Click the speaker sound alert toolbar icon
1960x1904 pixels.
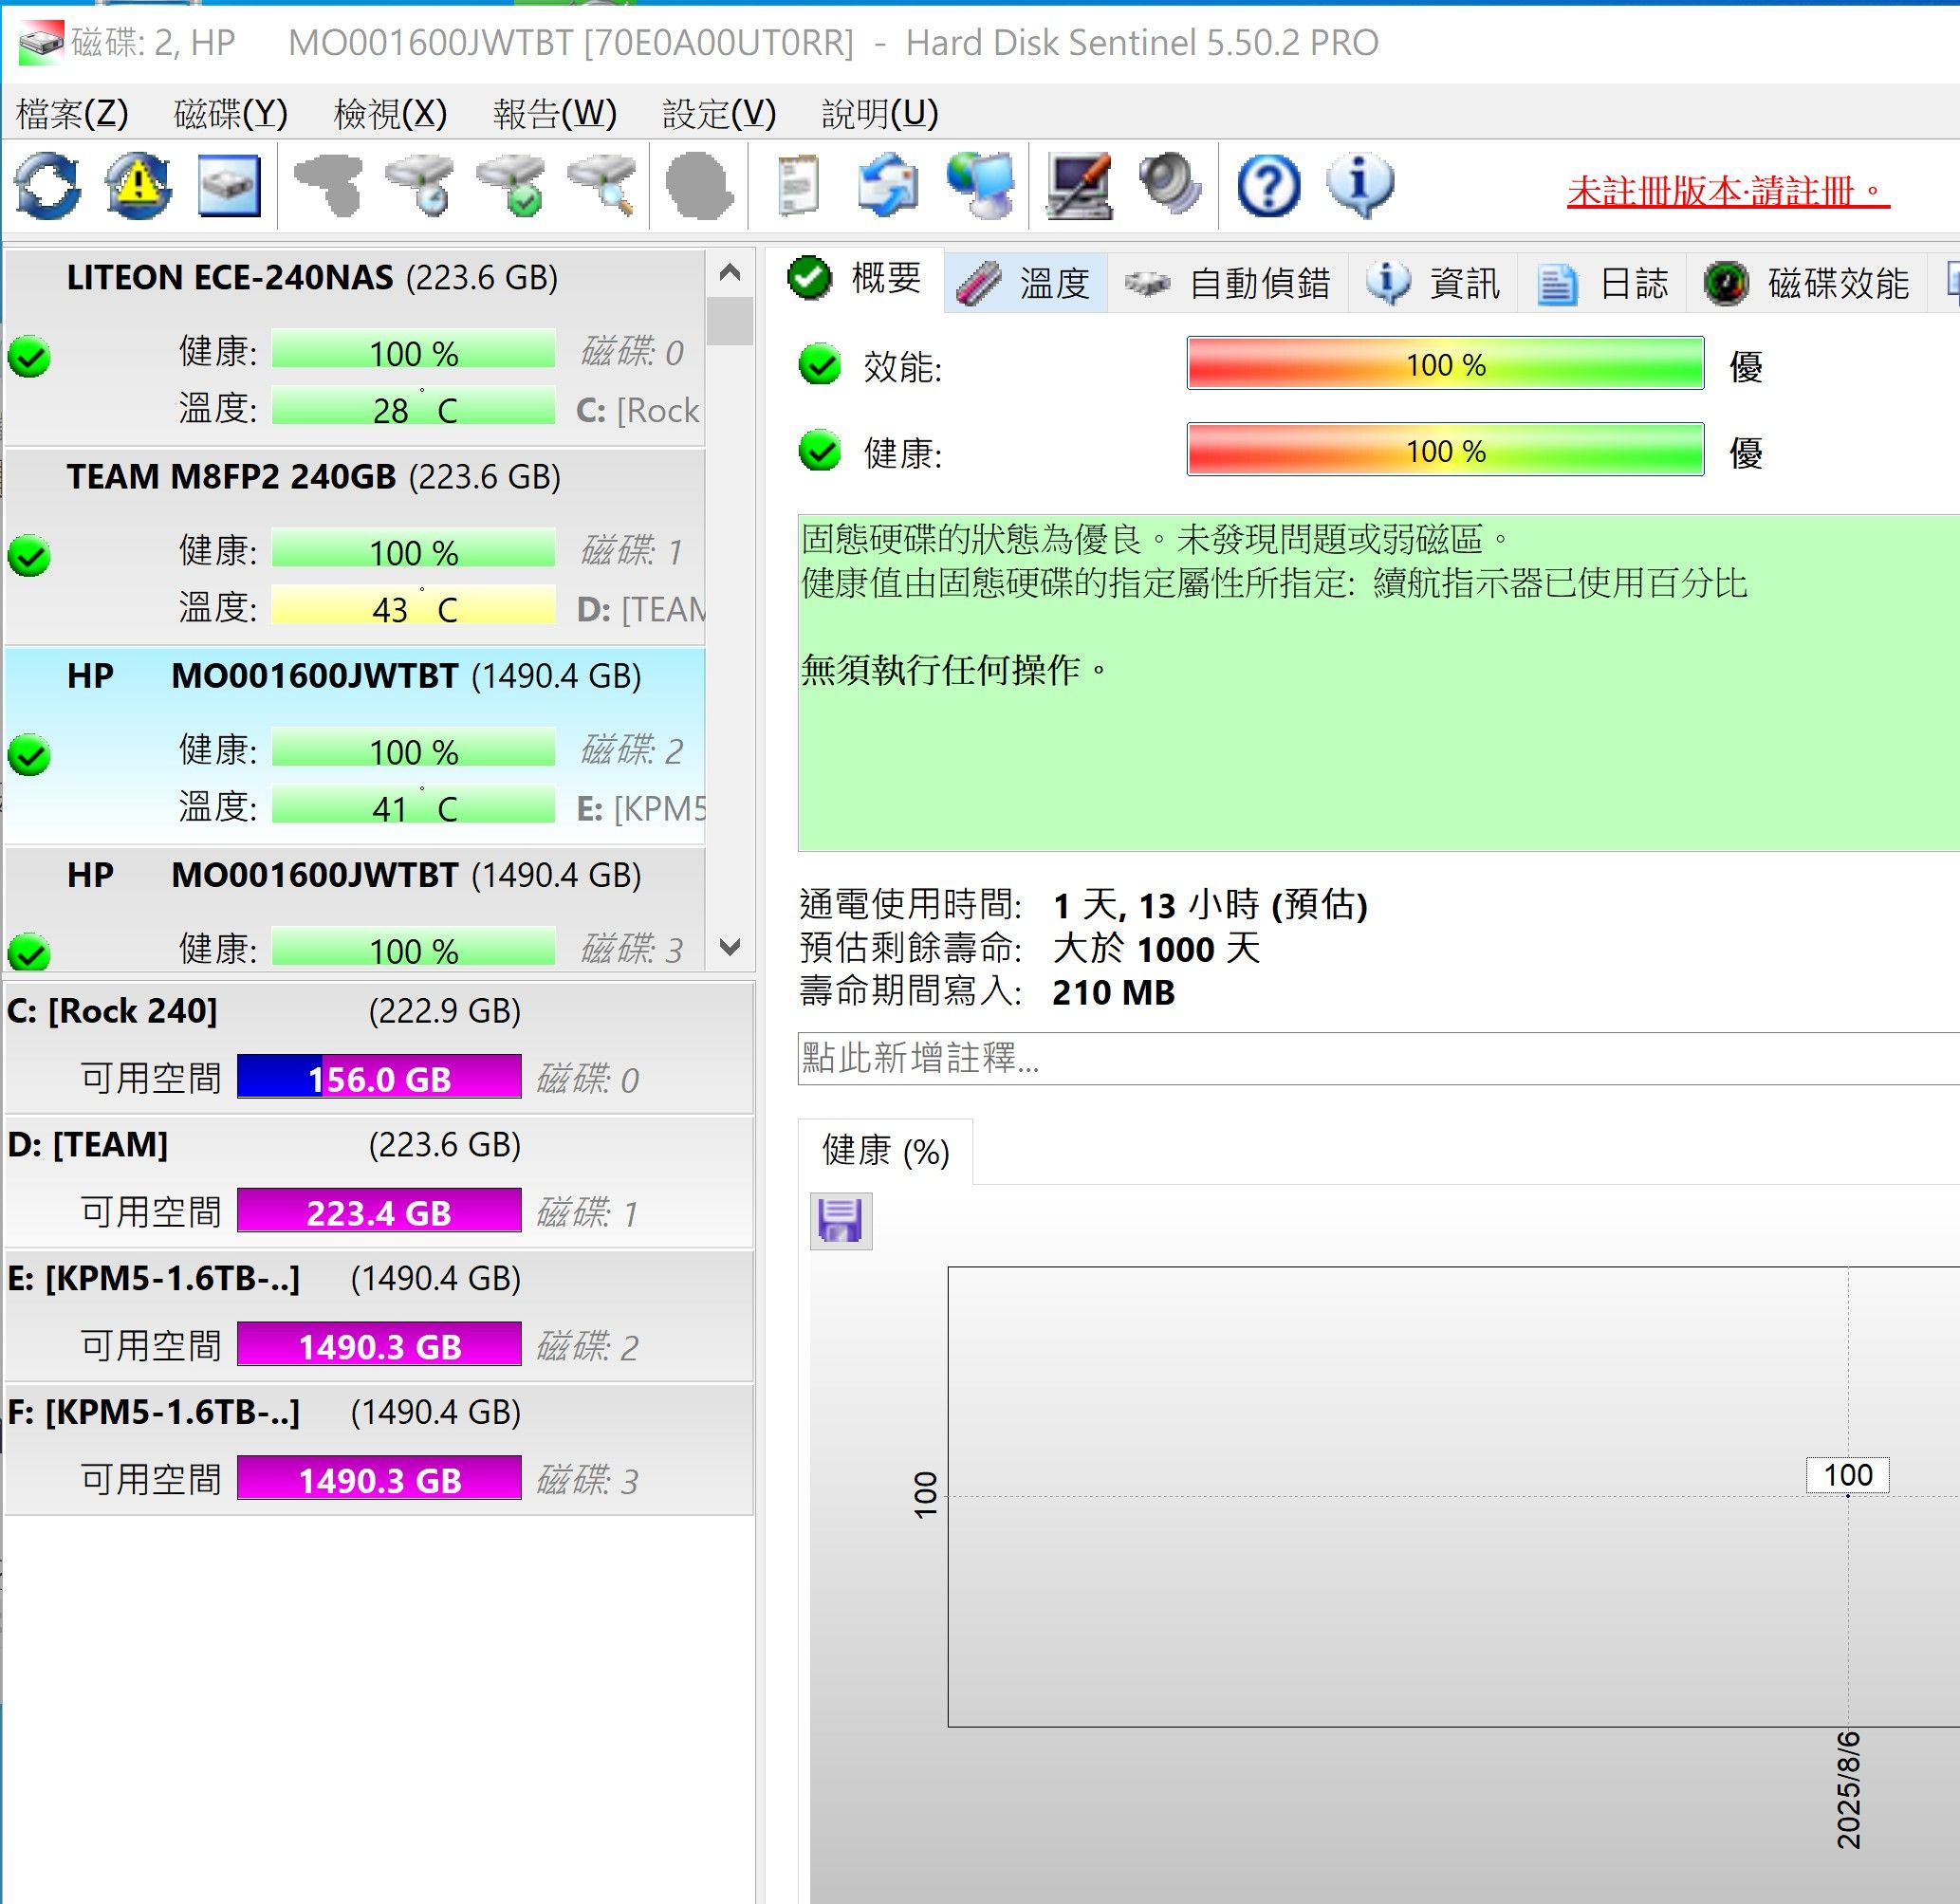[1170, 186]
